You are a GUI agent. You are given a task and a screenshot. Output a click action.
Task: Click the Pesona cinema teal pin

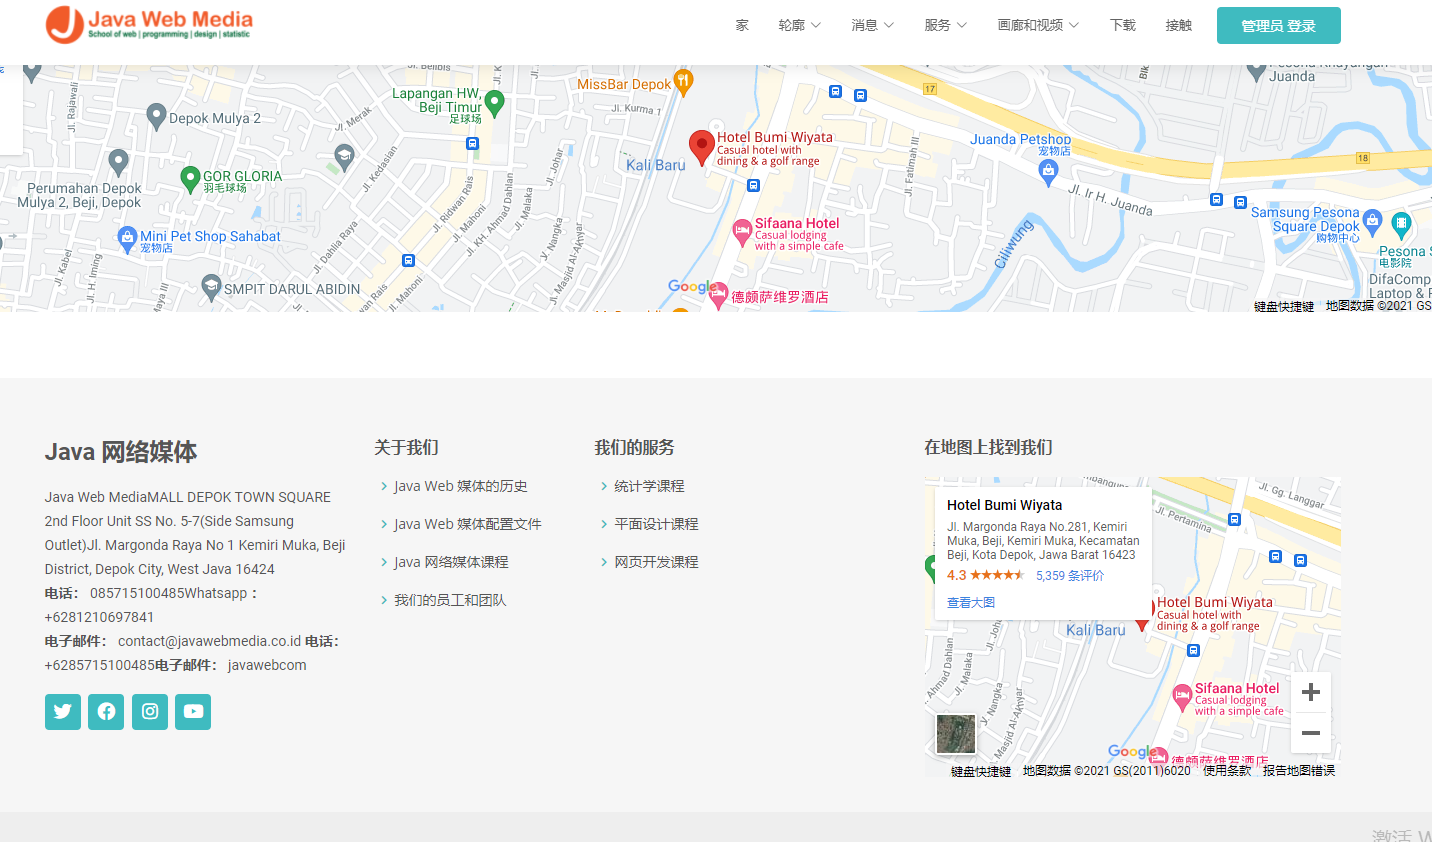1401,224
